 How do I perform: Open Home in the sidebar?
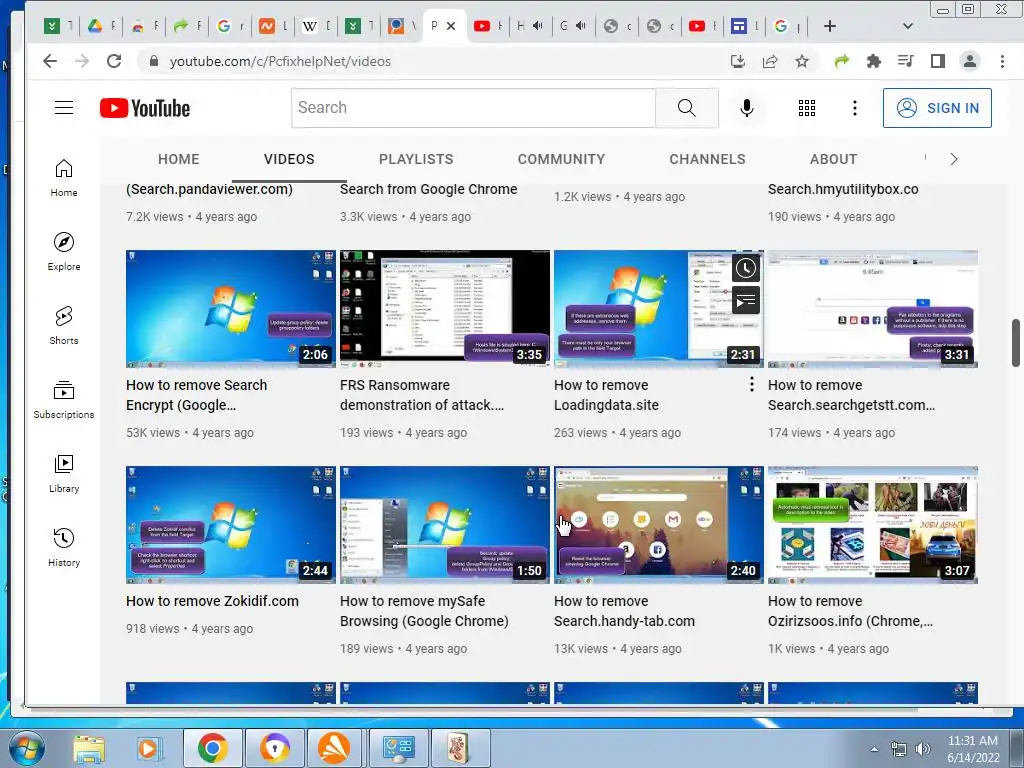(63, 178)
